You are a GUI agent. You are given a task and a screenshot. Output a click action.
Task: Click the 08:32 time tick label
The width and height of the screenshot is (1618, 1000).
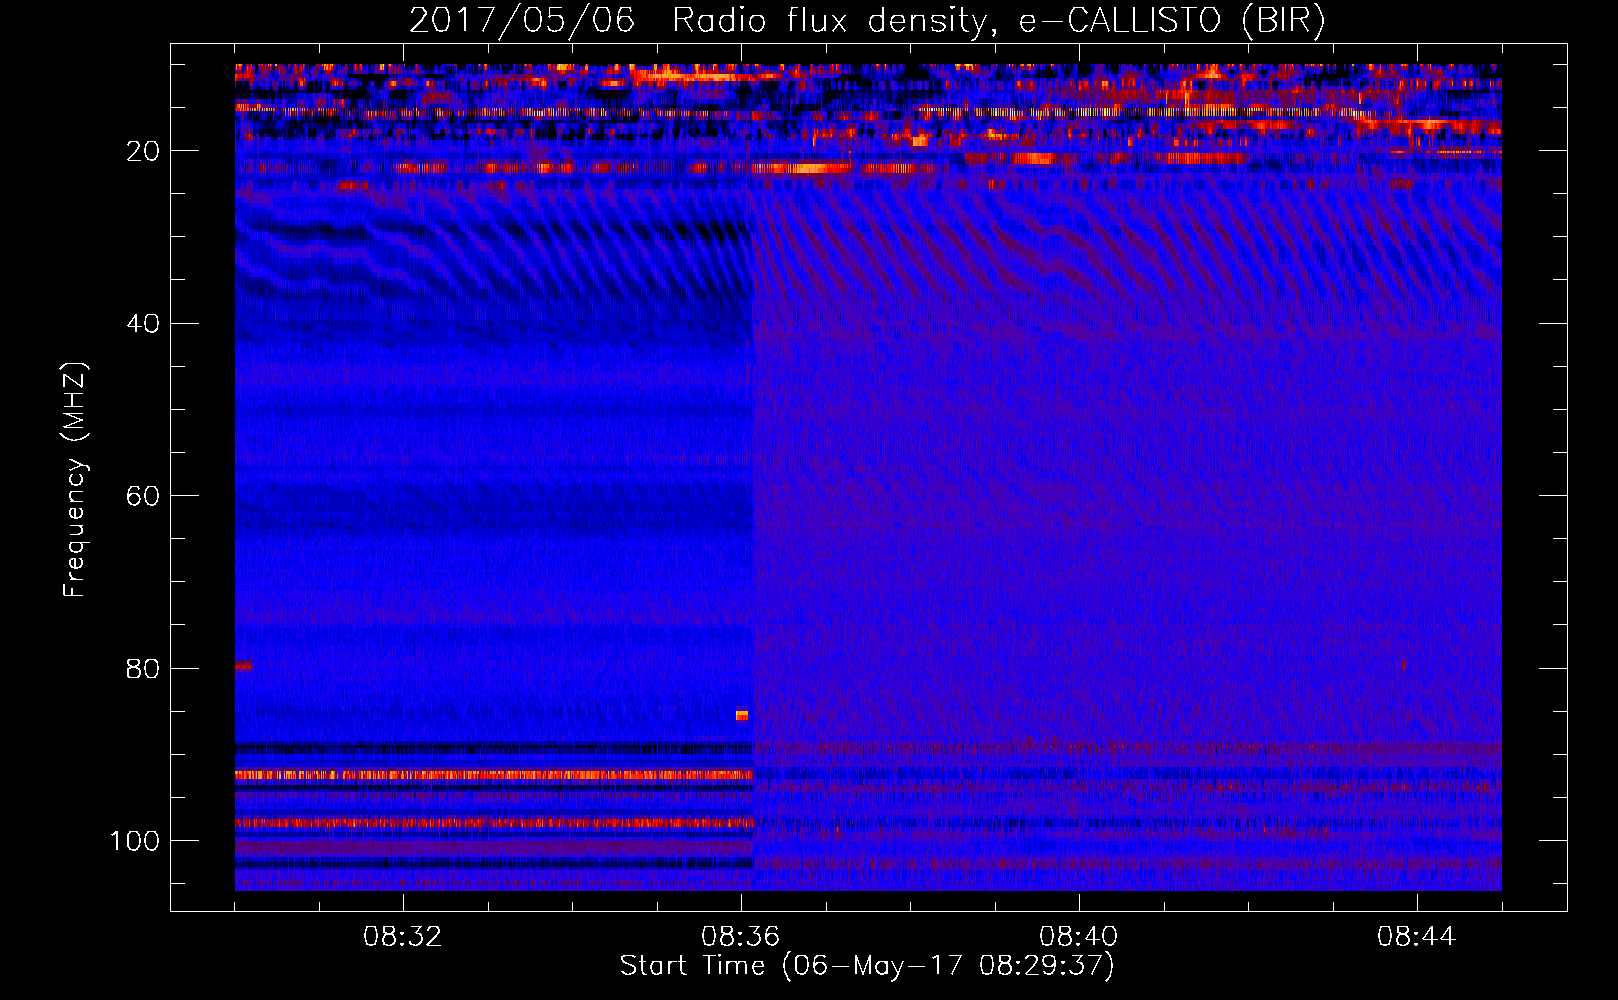pos(403,937)
